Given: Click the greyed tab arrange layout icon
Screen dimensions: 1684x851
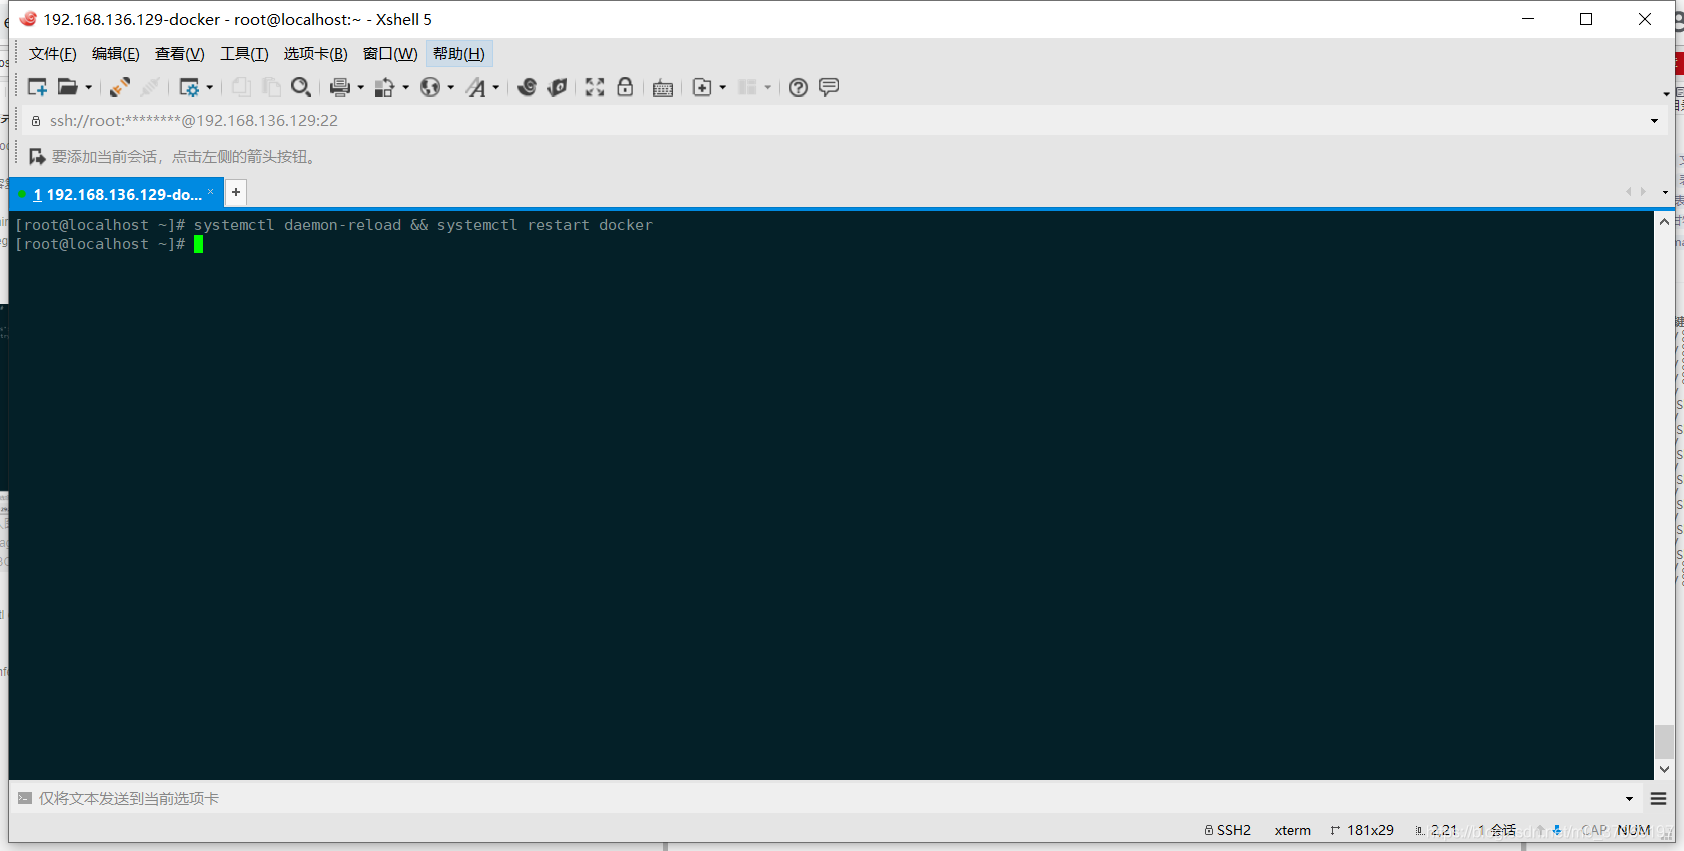Looking at the screenshot, I should pyautogui.click(x=747, y=87).
